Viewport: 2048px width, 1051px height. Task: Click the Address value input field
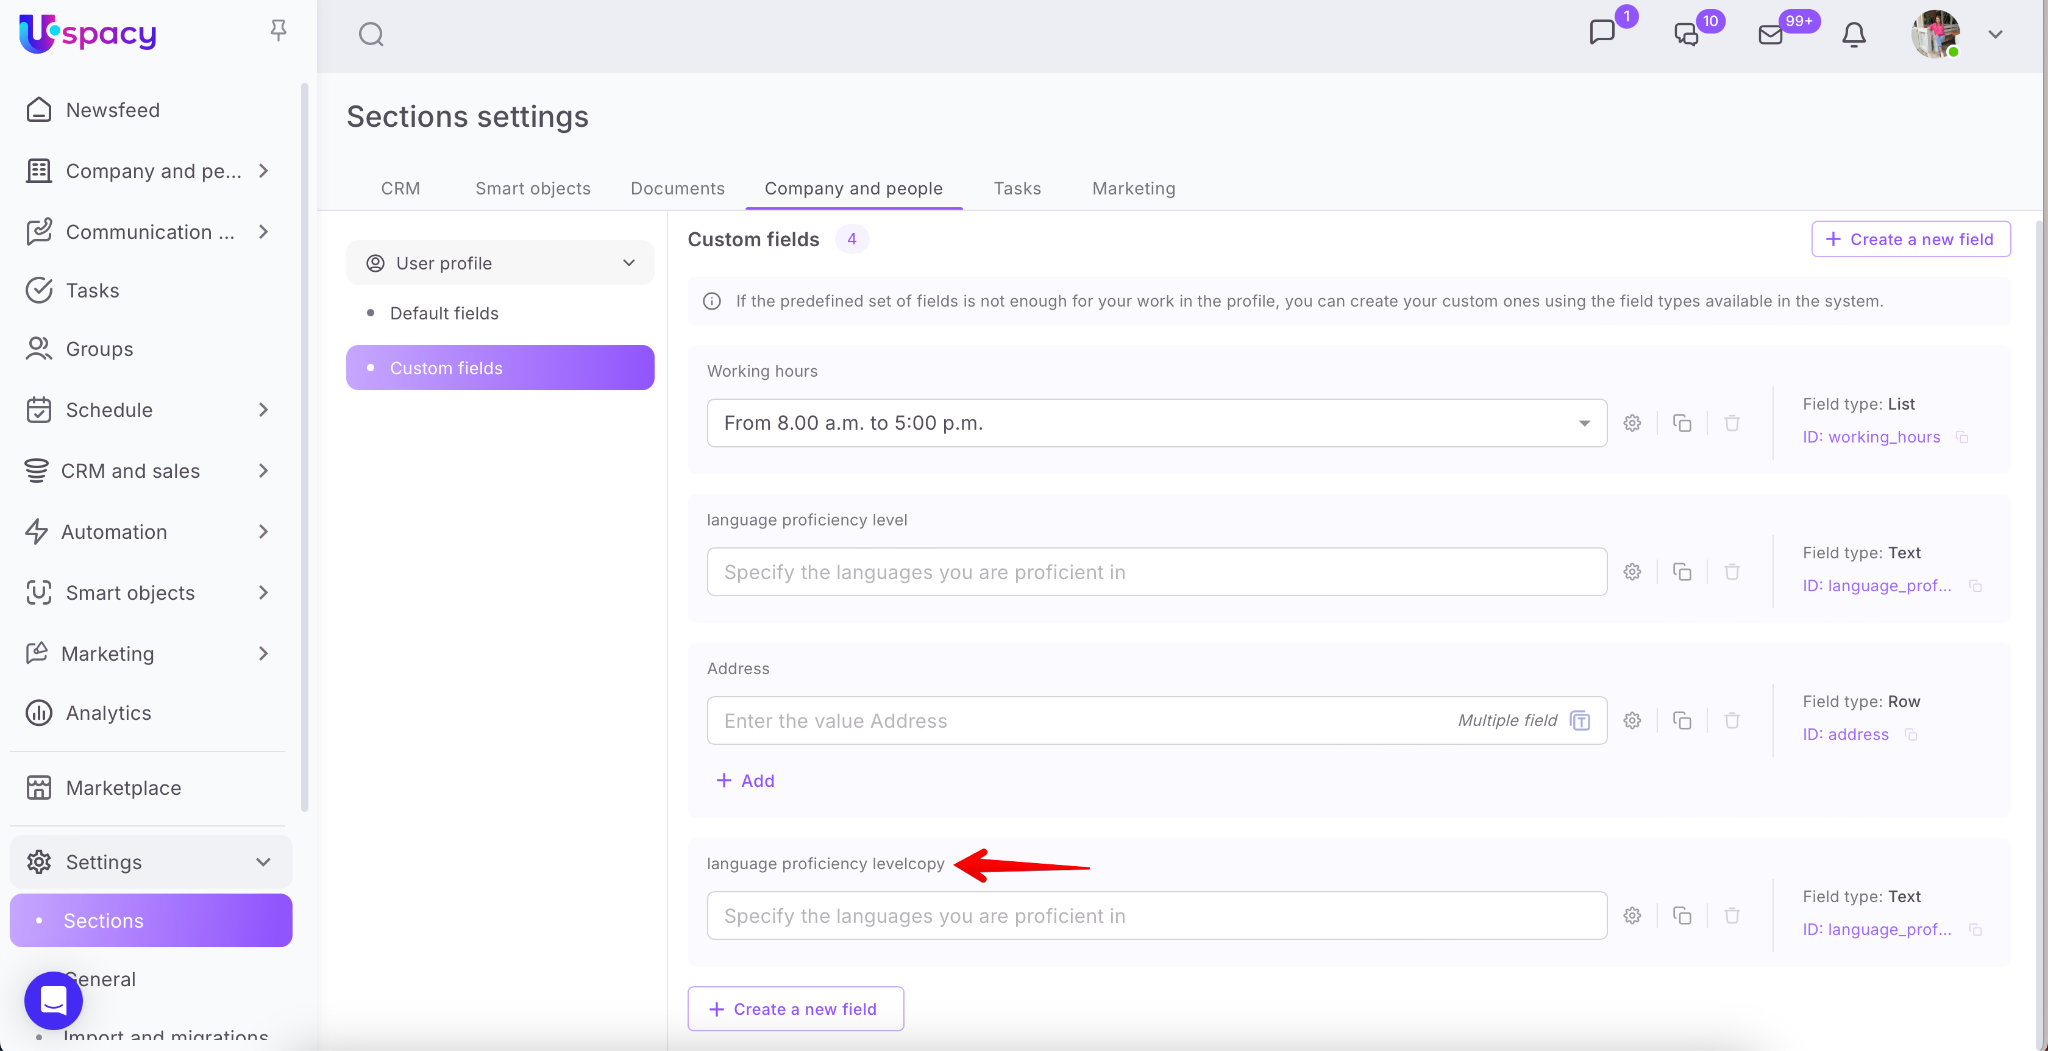click(1080, 721)
